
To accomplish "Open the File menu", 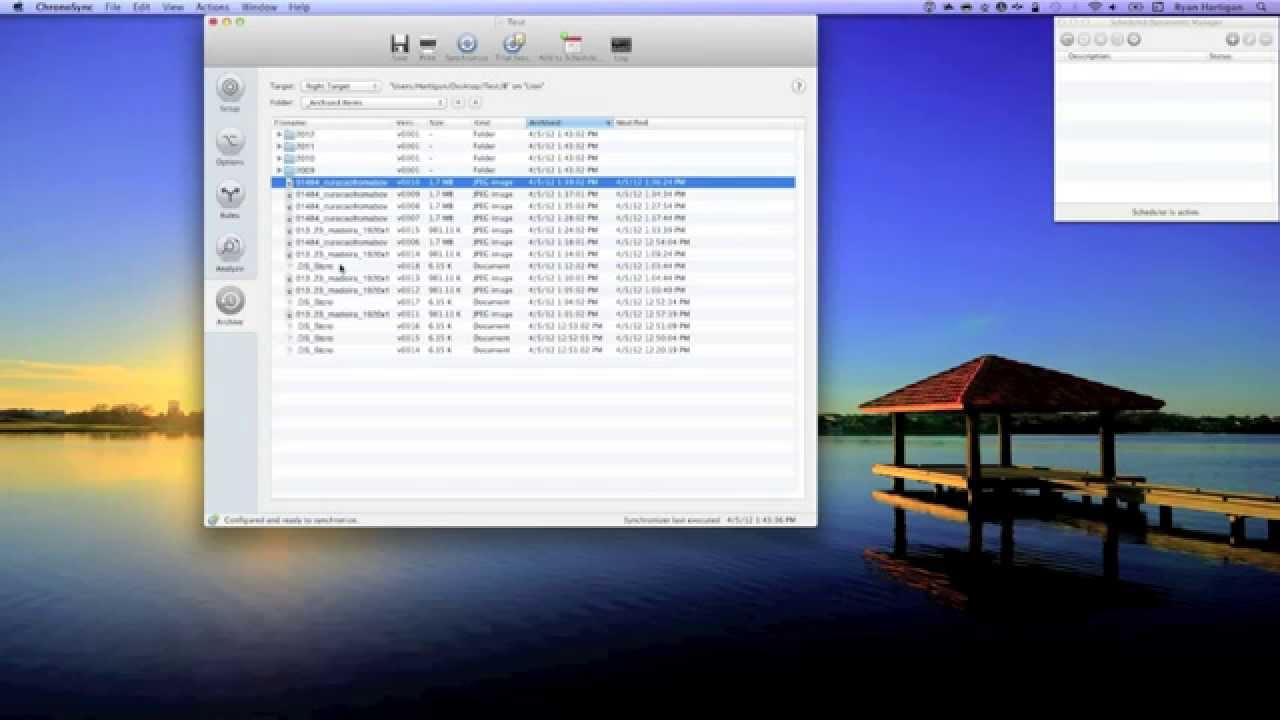I will tap(113, 7).
